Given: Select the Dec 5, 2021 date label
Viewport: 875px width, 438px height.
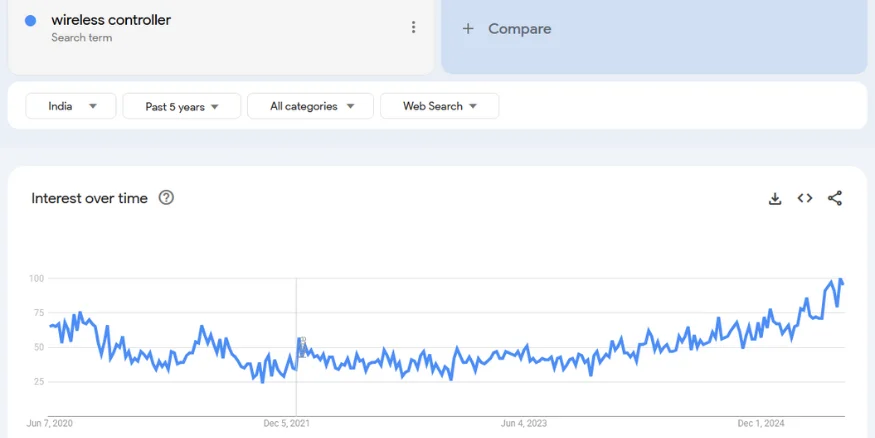Looking at the screenshot, I should click(x=287, y=423).
